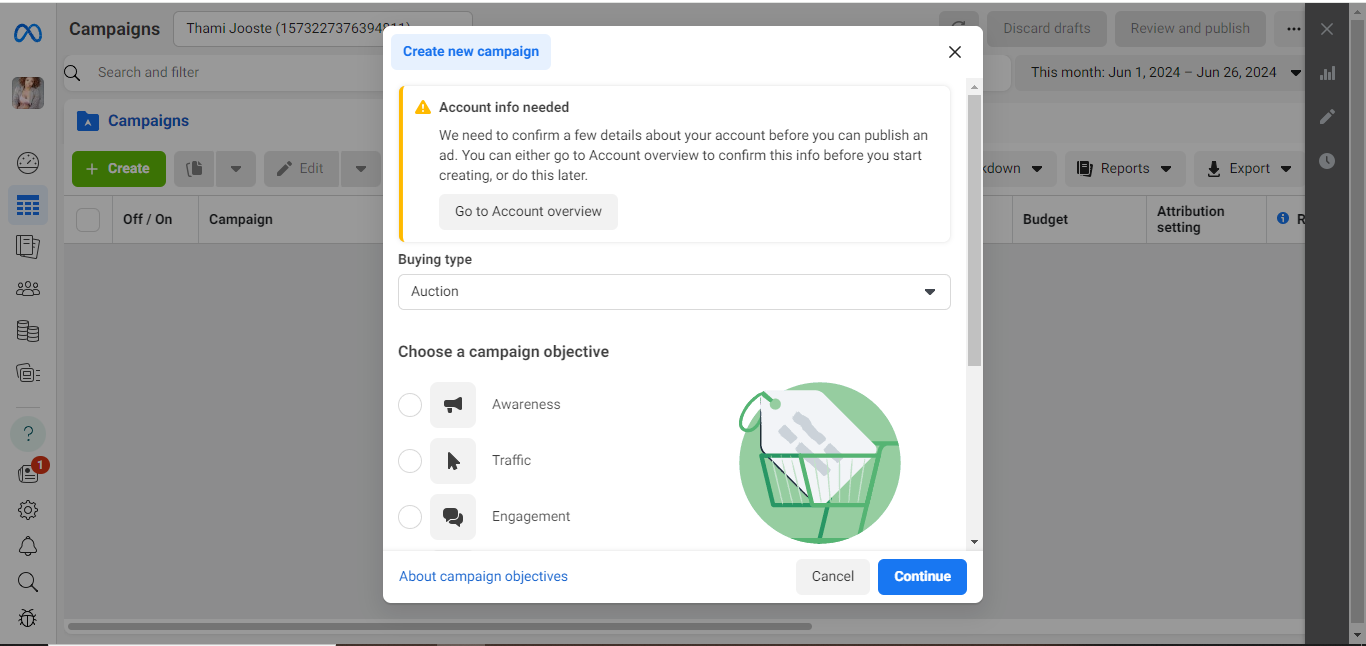This screenshot has width=1366, height=646.
Task: Click Go to Account overview button
Action: (x=529, y=212)
